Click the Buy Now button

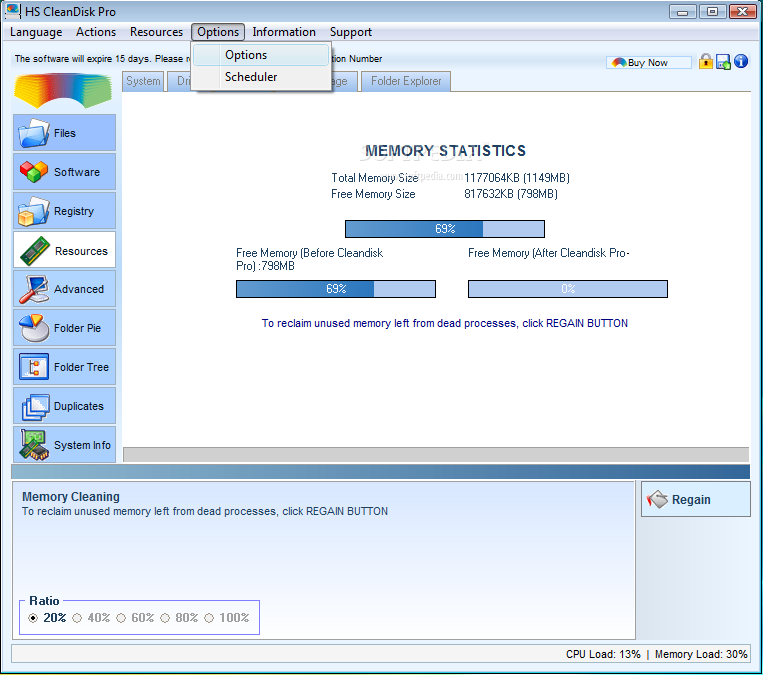(648, 62)
